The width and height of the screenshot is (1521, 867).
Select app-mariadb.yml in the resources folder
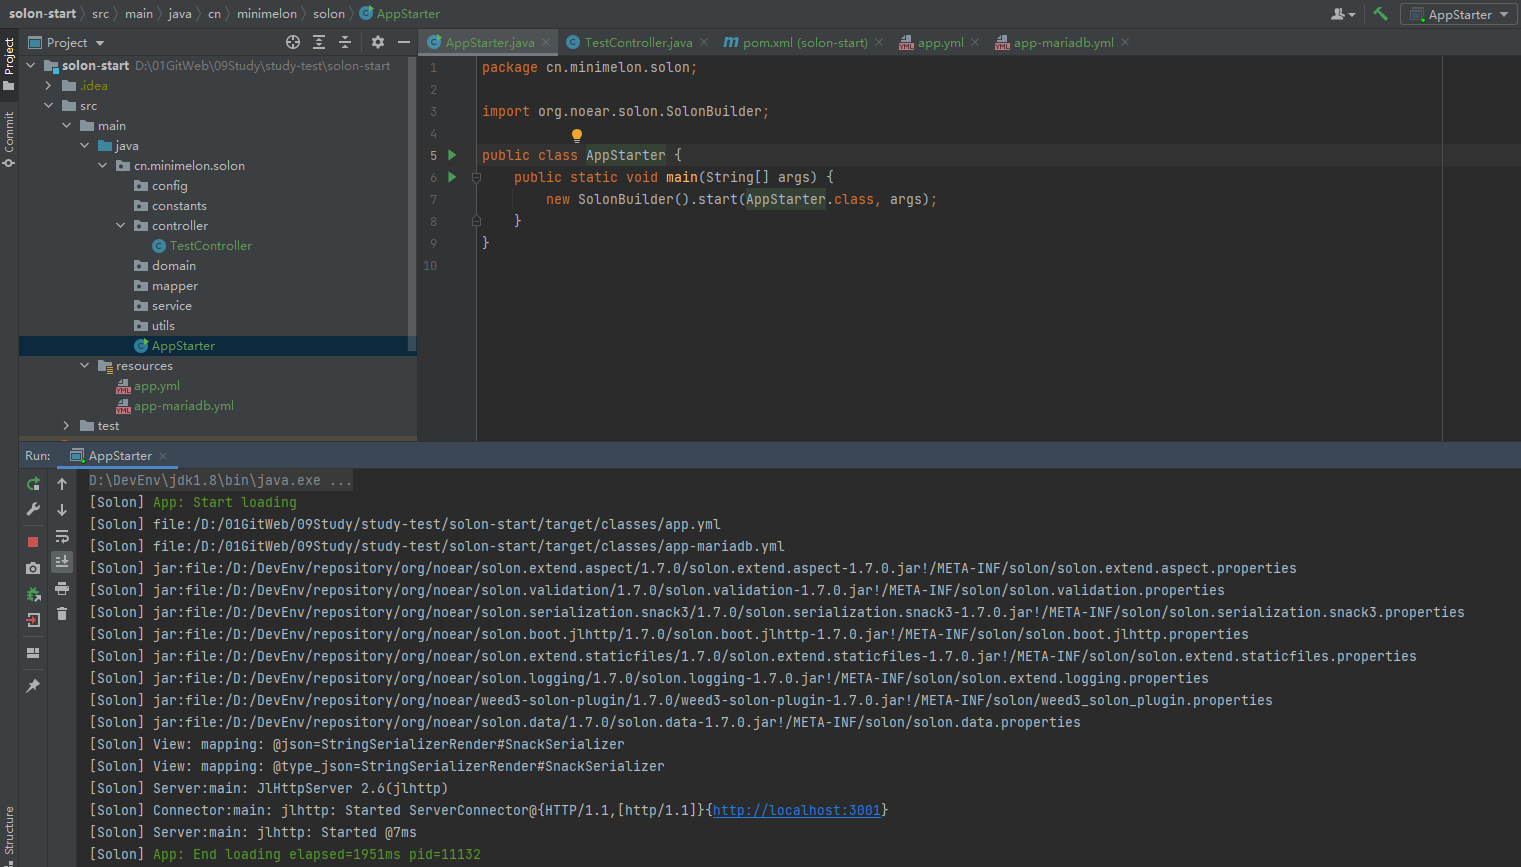pos(183,406)
